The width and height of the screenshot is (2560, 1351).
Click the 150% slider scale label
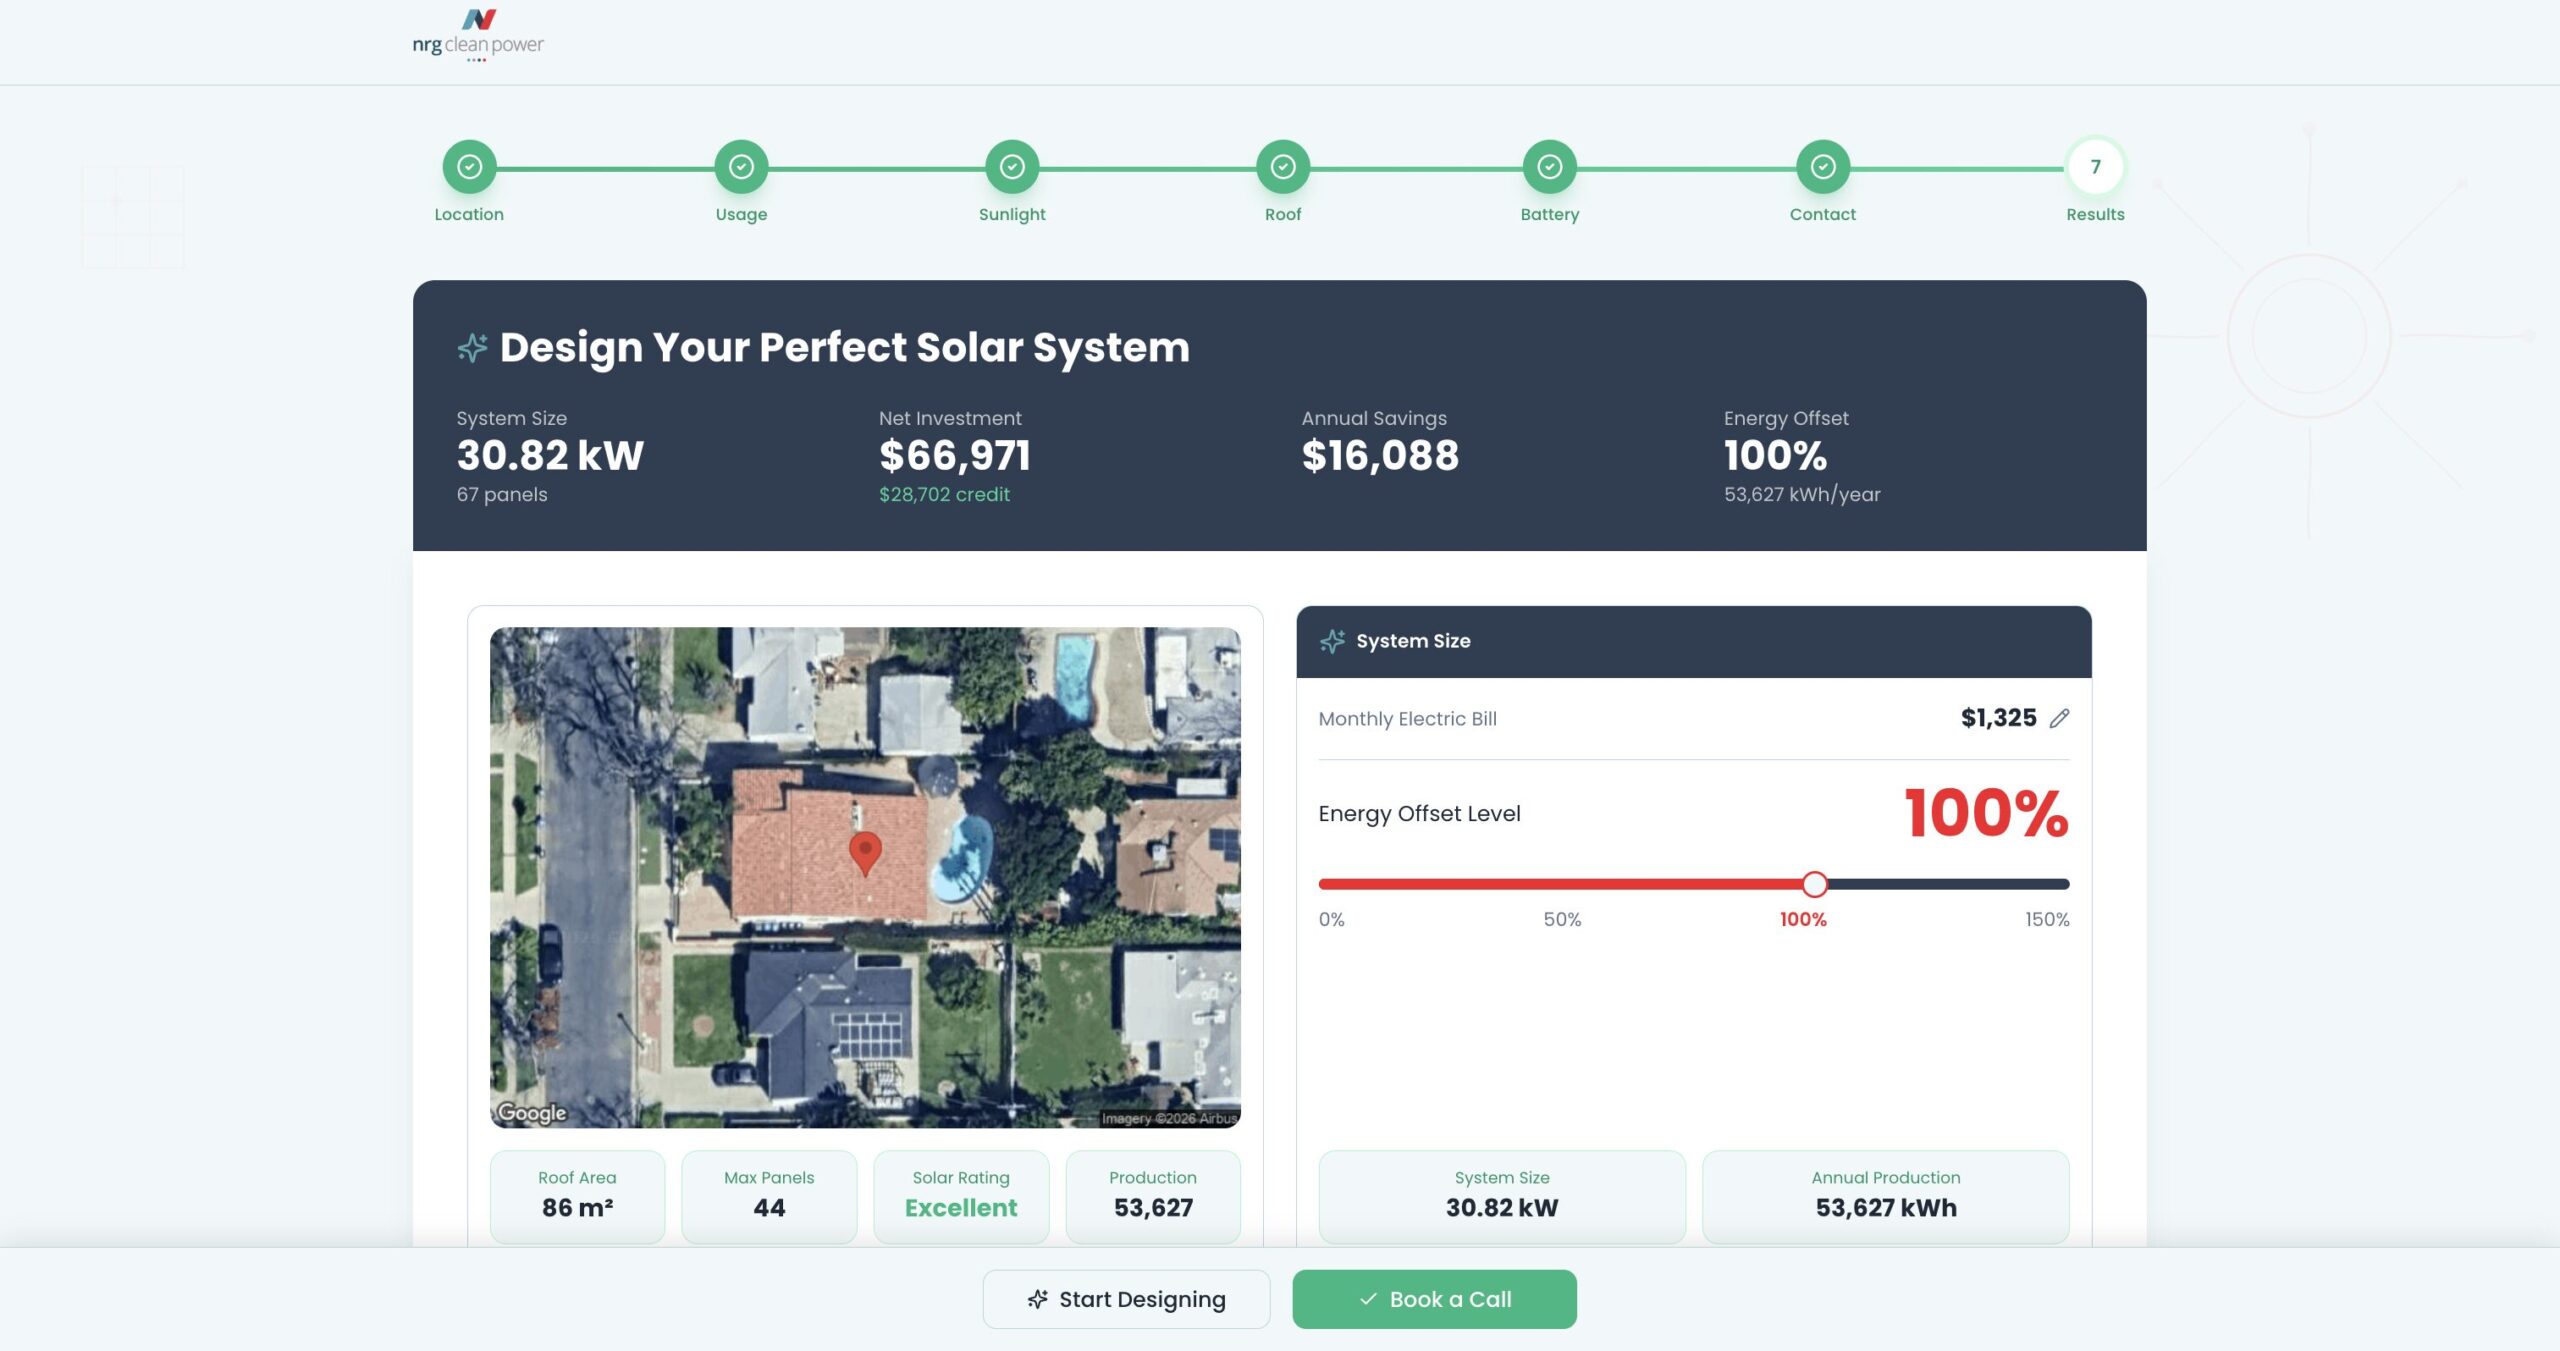[x=2047, y=919]
